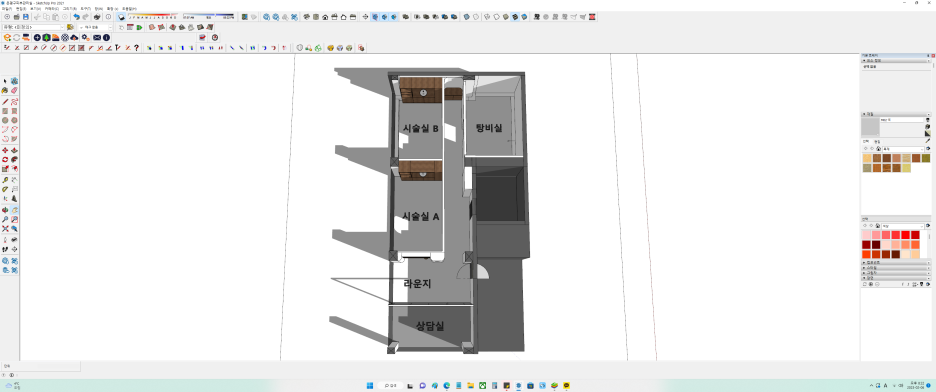Undo the last action
Screen dimensions: 936x392
click(76, 17)
